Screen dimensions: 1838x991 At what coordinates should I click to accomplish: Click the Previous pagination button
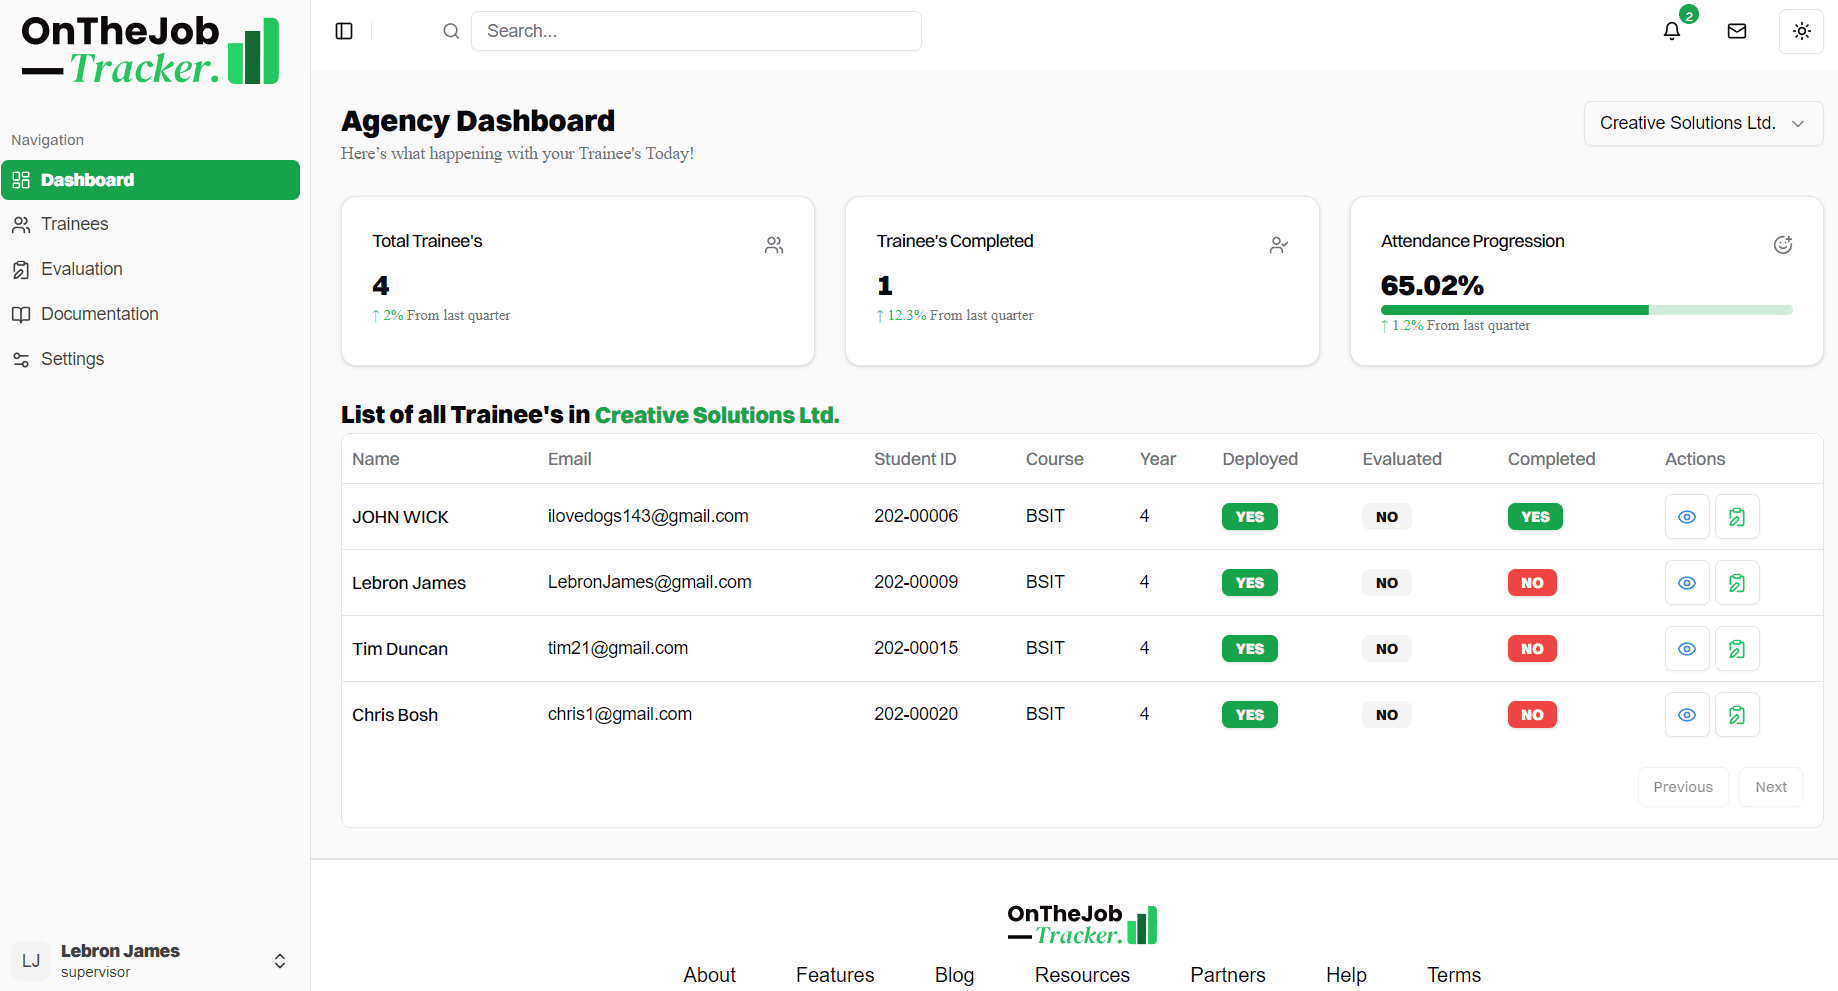click(x=1683, y=787)
